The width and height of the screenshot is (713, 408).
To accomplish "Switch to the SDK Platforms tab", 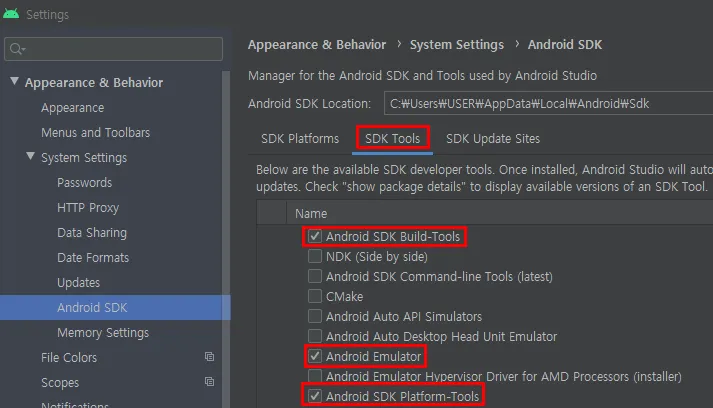I will [300, 139].
